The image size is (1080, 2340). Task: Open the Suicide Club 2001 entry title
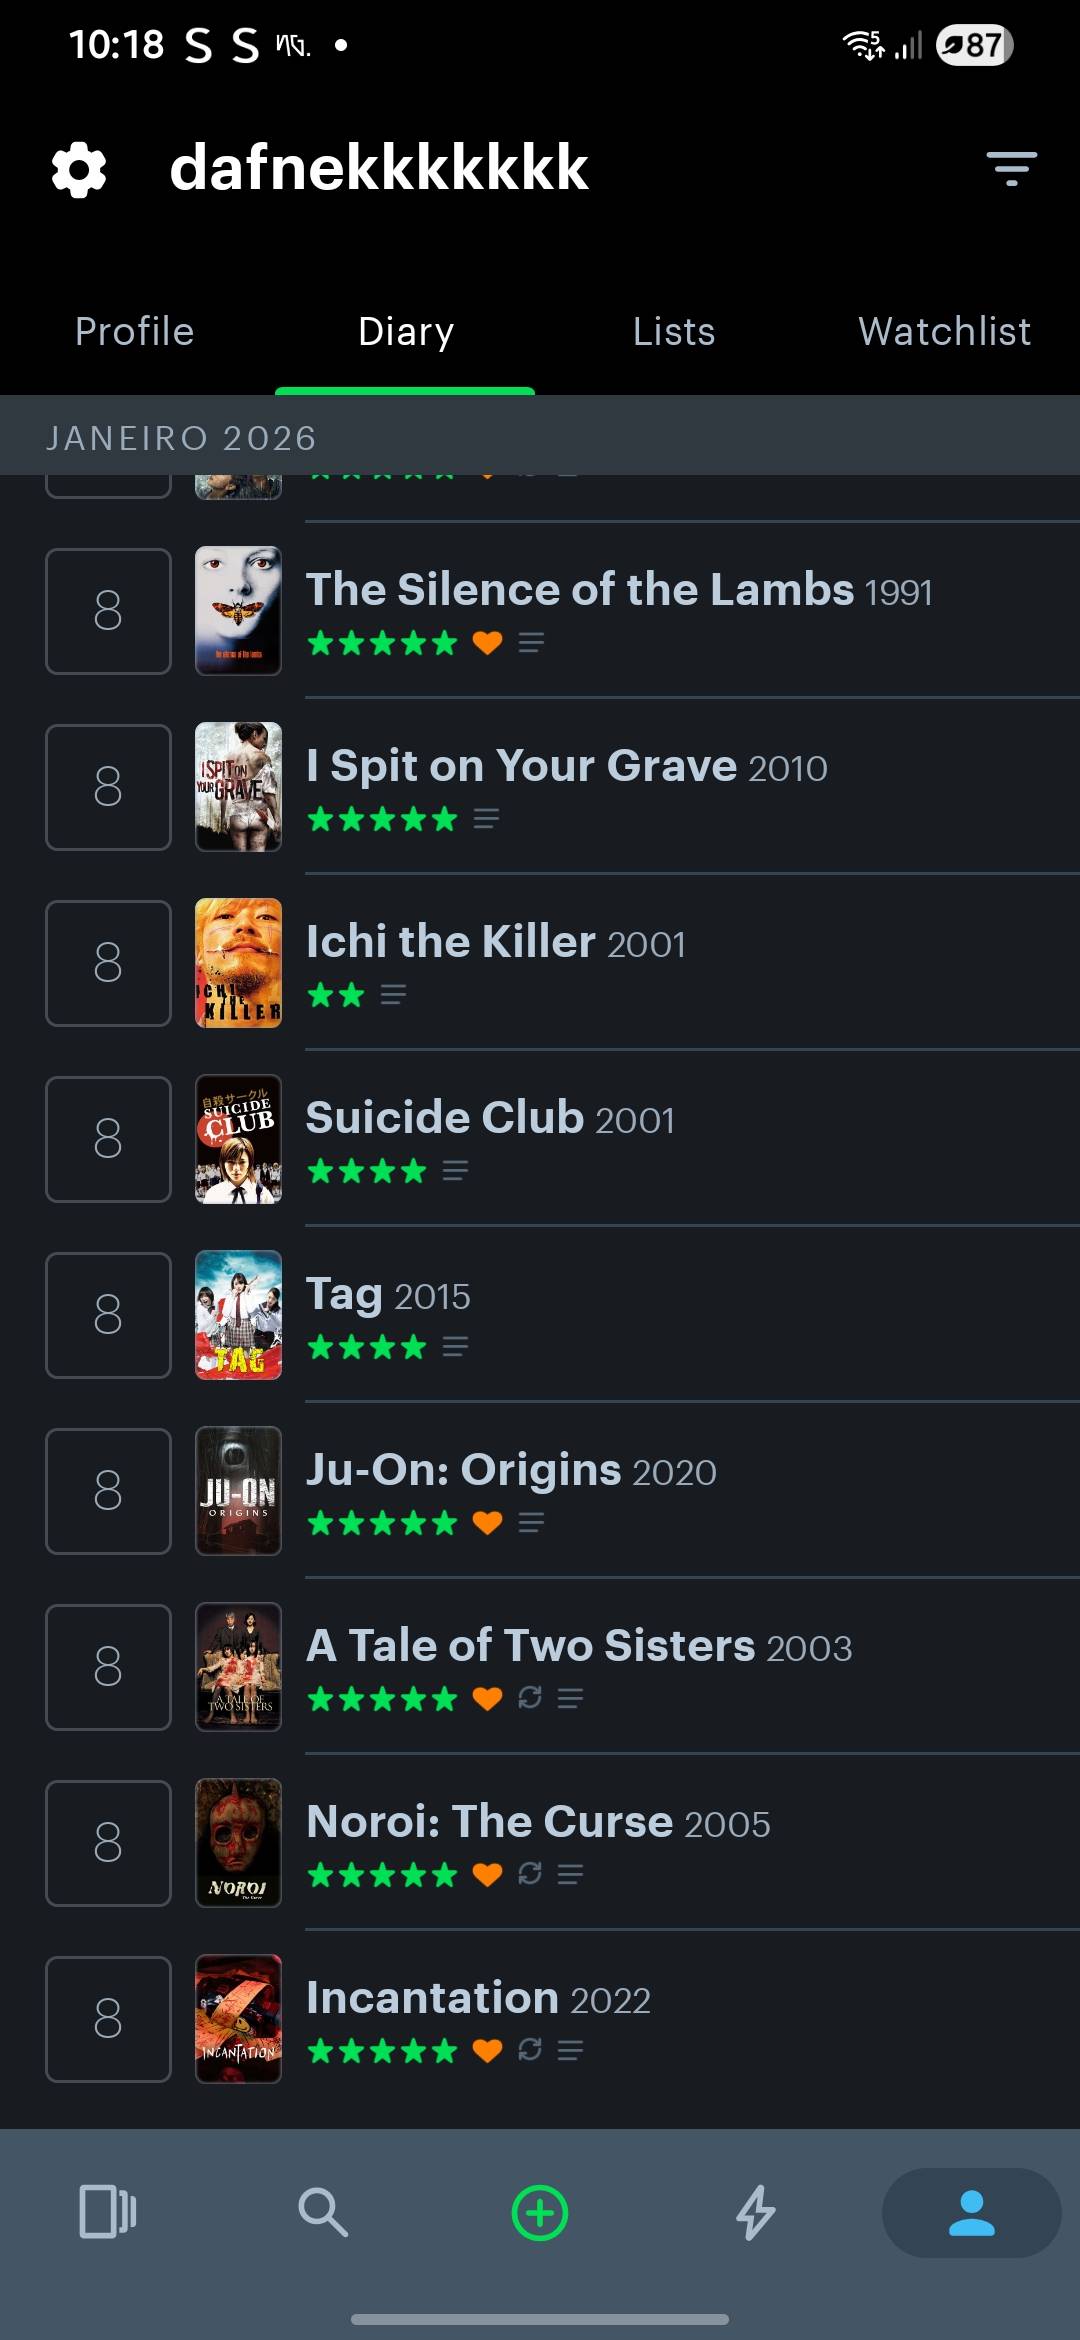pos(490,1118)
